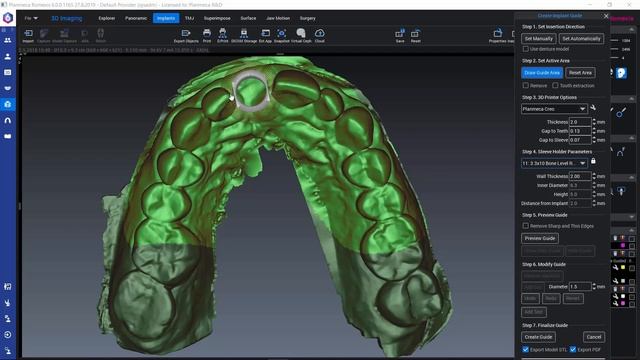
Task: Click the Gap to Teeth input field
Action: [x=580, y=131]
